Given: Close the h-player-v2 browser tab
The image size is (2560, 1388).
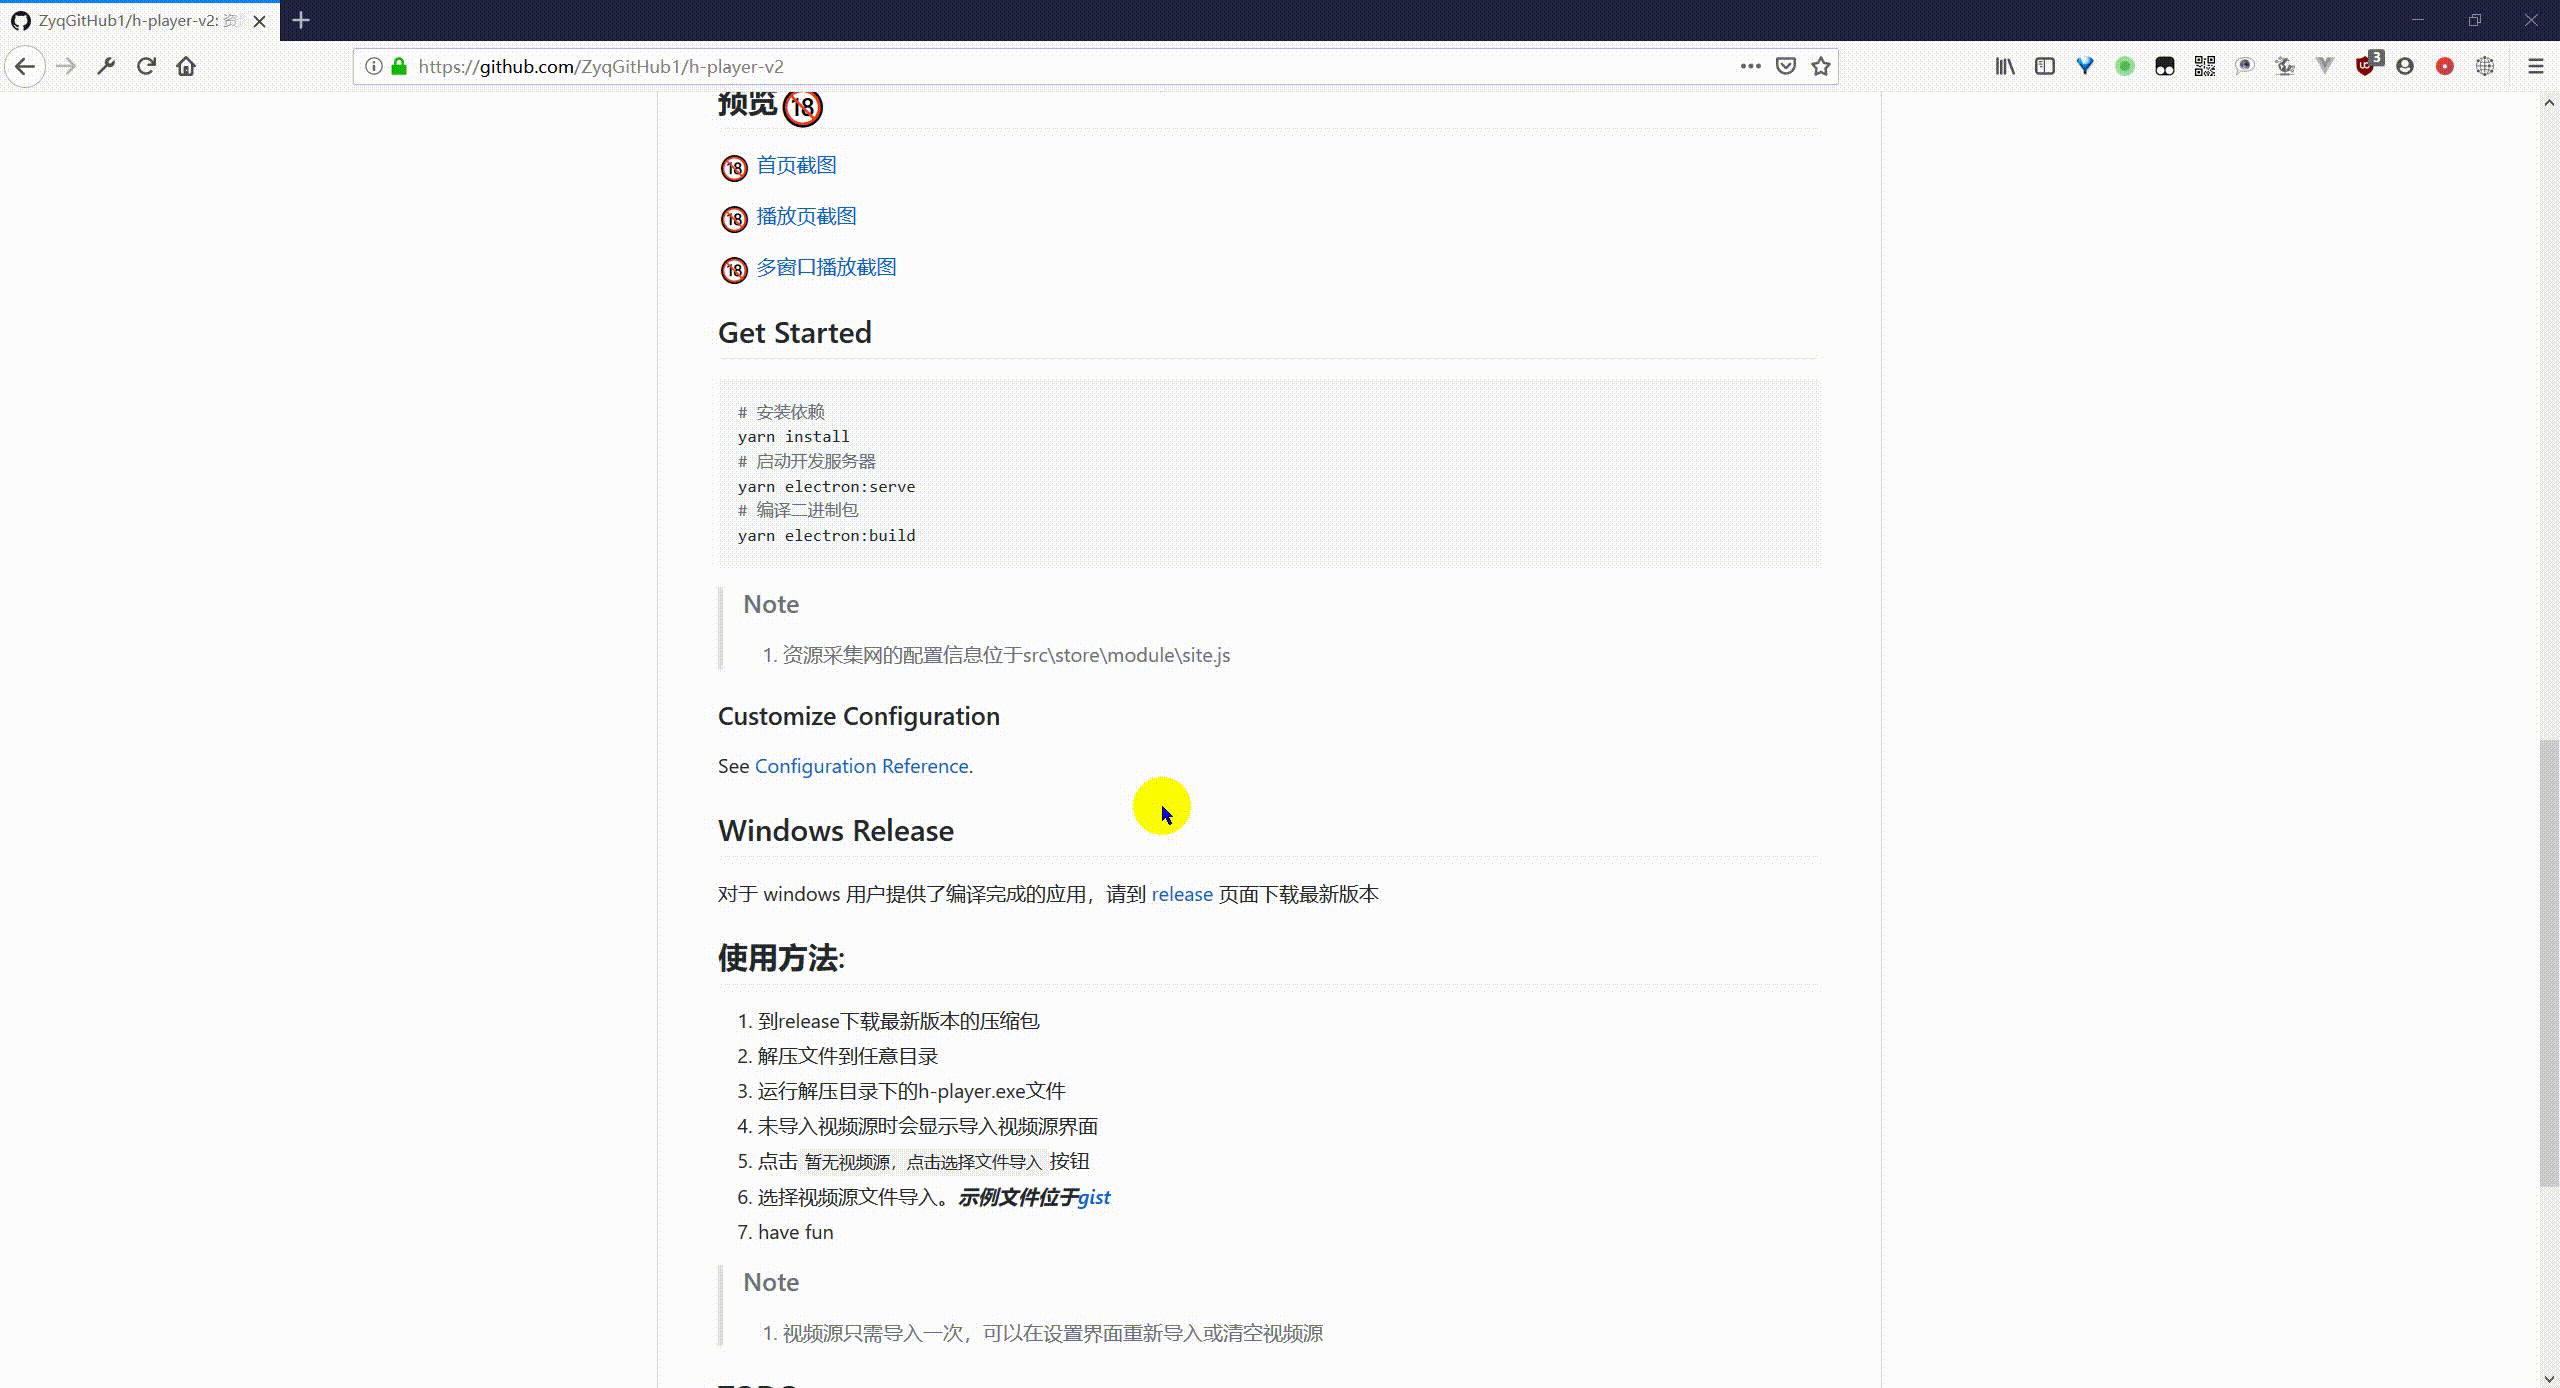Looking at the screenshot, I should coord(260,21).
